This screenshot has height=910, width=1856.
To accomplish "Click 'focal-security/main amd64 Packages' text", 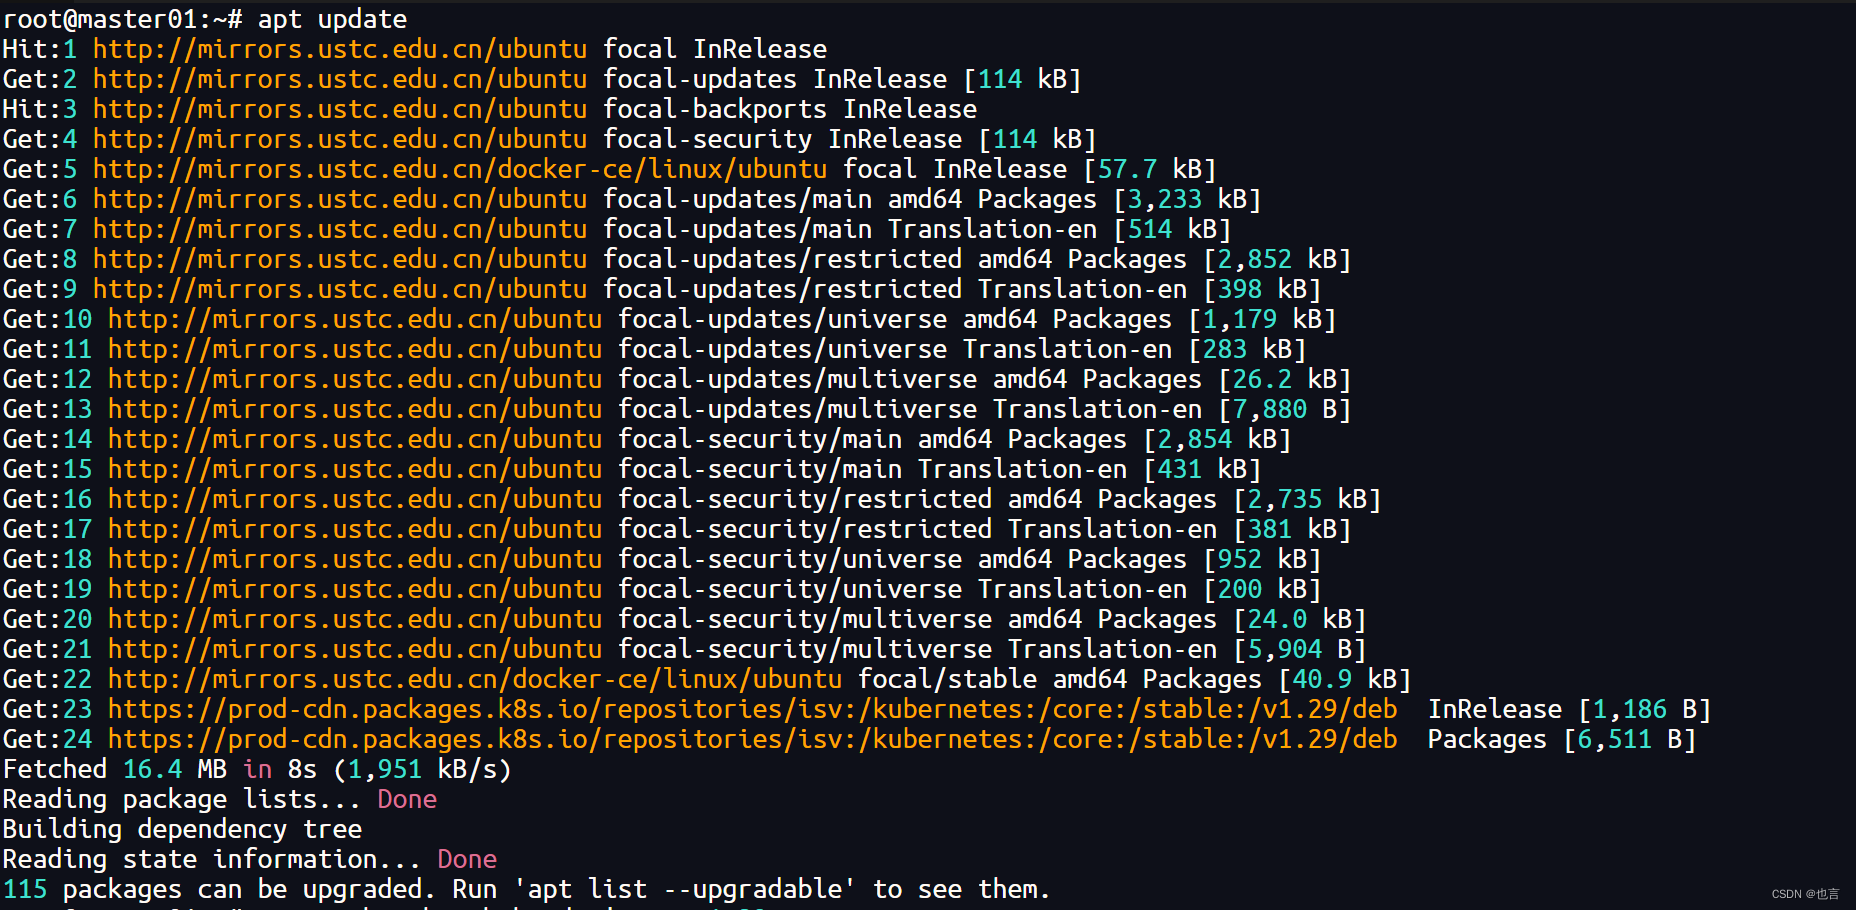I will 872,439.
